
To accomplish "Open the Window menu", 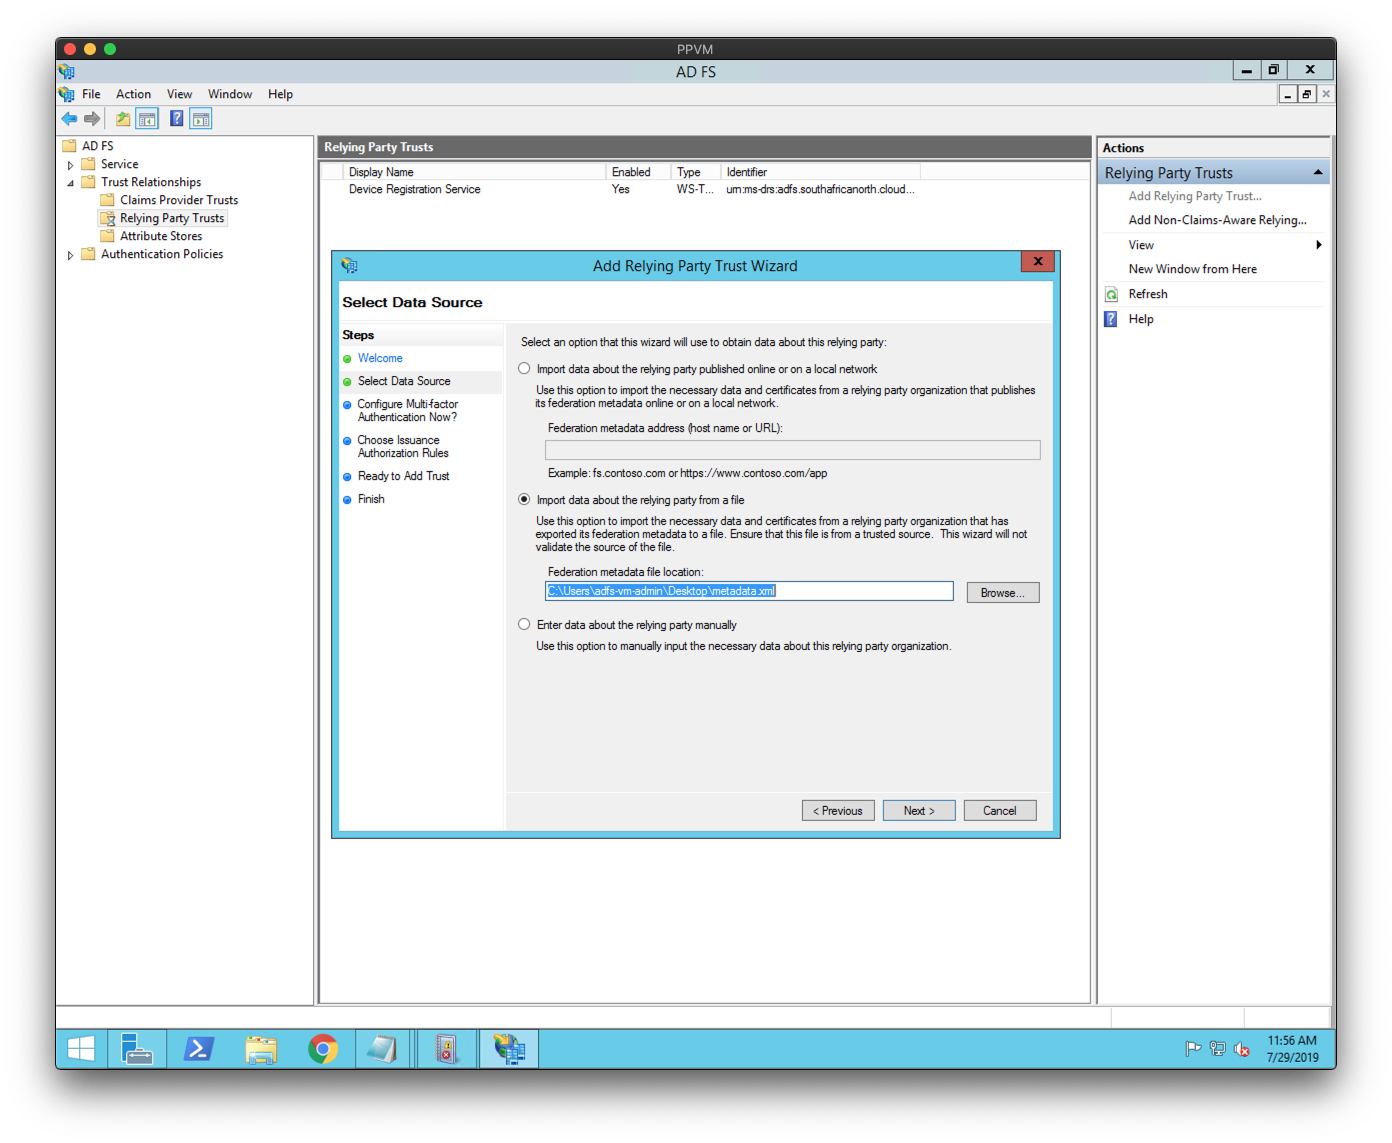I will coord(230,94).
